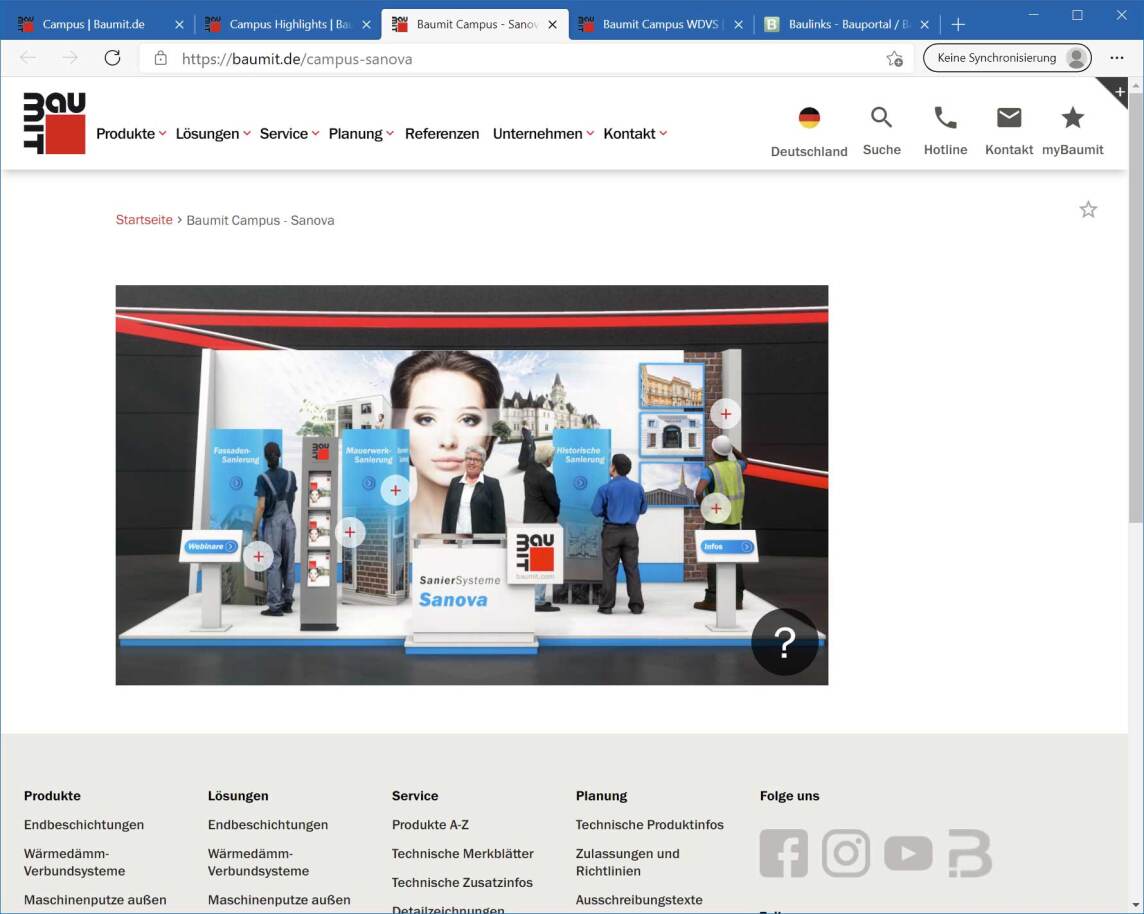Open the Deutschland country flag selector
Screen dimensions: 1144x914
tap(809, 117)
